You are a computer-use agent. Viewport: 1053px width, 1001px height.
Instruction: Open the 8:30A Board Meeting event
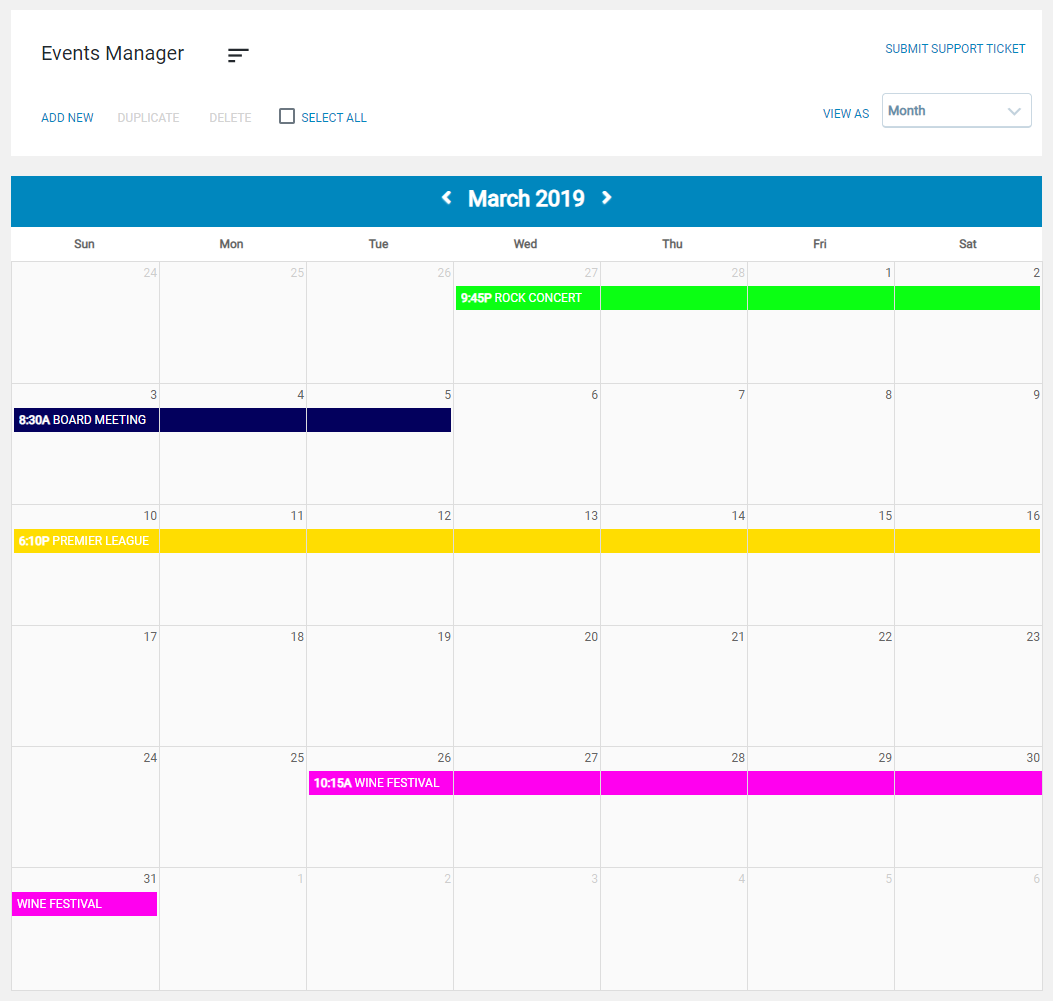pyautogui.click(x=232, y=420)
